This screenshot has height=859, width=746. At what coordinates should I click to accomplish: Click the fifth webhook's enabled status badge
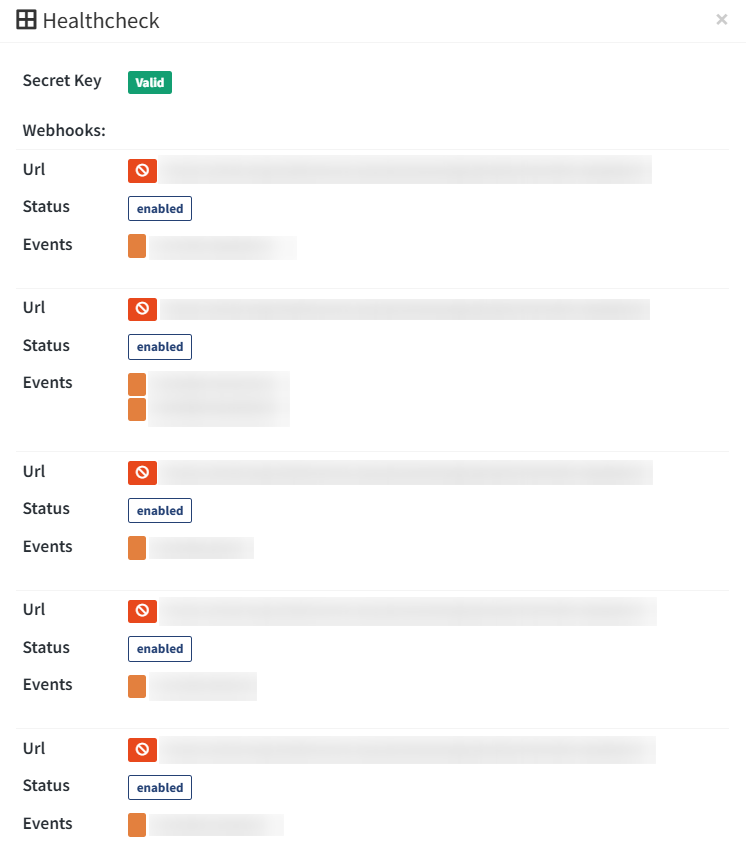[160, 787]
